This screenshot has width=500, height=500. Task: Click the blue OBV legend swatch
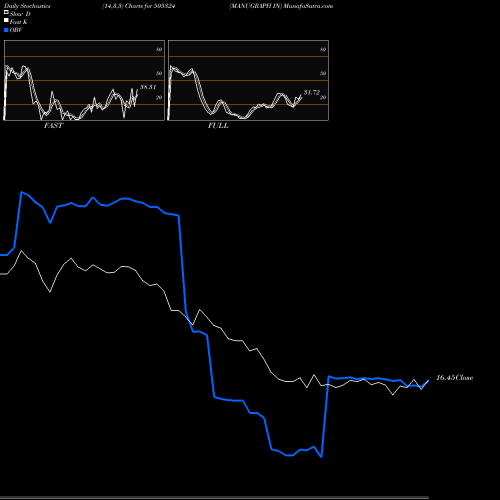coord(6,30)
